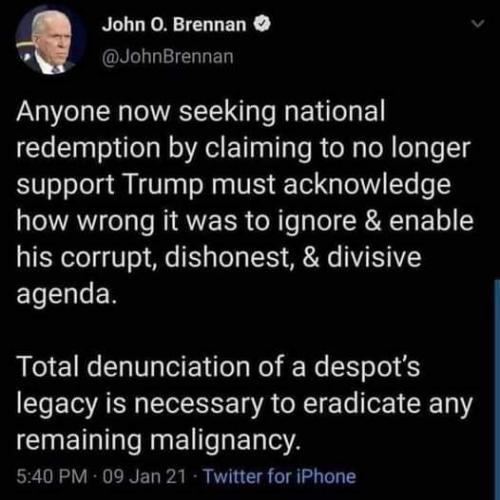This screenshot has width=500, height=500.
Task: Click the blue strip at right edge
Action: [497, 390]
